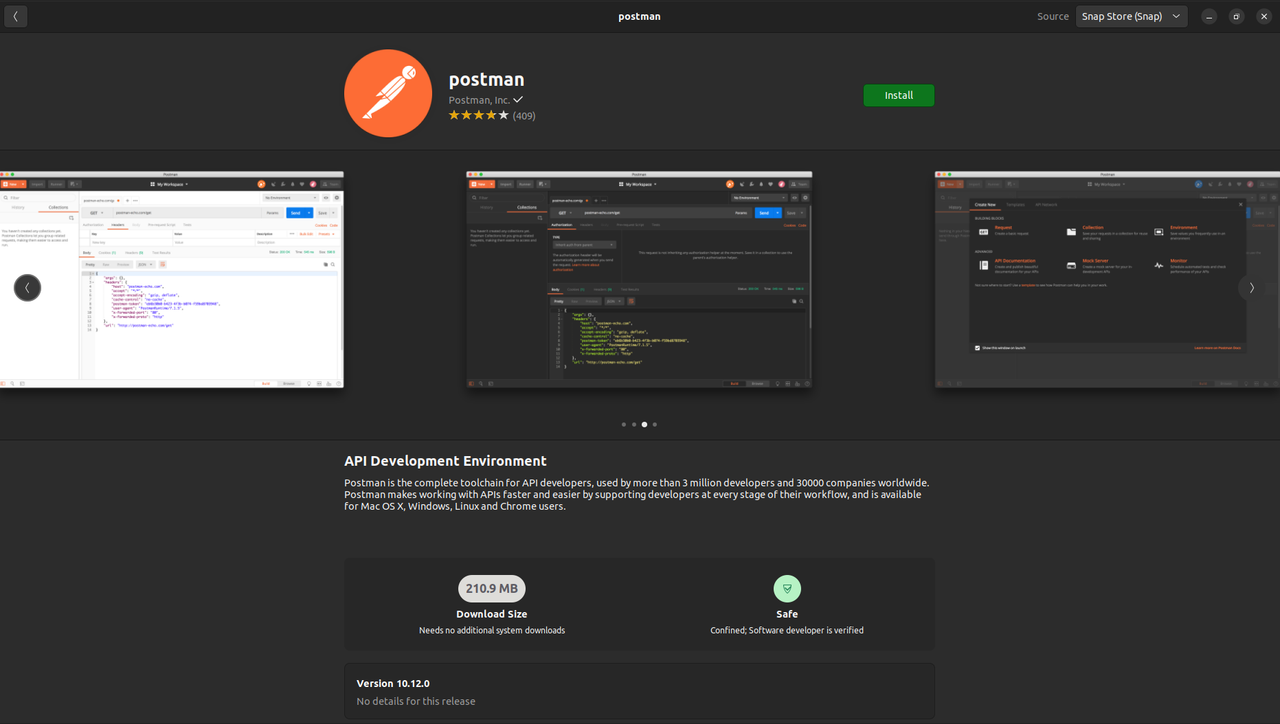Viewport: 1280px width, 724px height.
Task: Click the orange Postman app logo
Action: [387, 93]
